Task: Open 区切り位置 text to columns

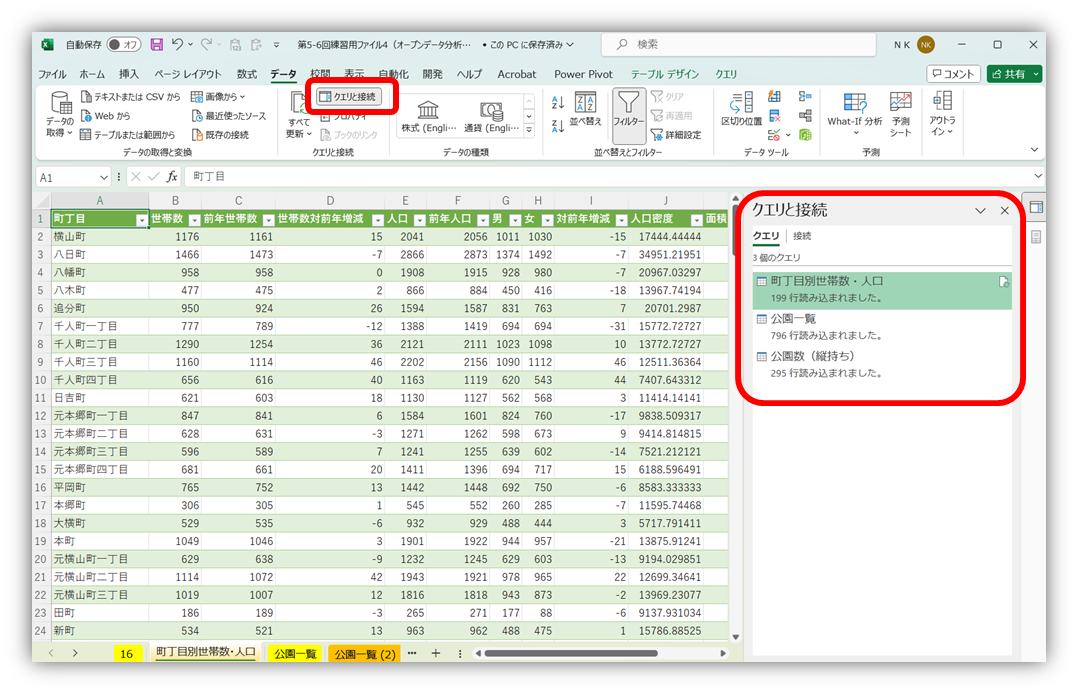Action: [x=741, y=109]
